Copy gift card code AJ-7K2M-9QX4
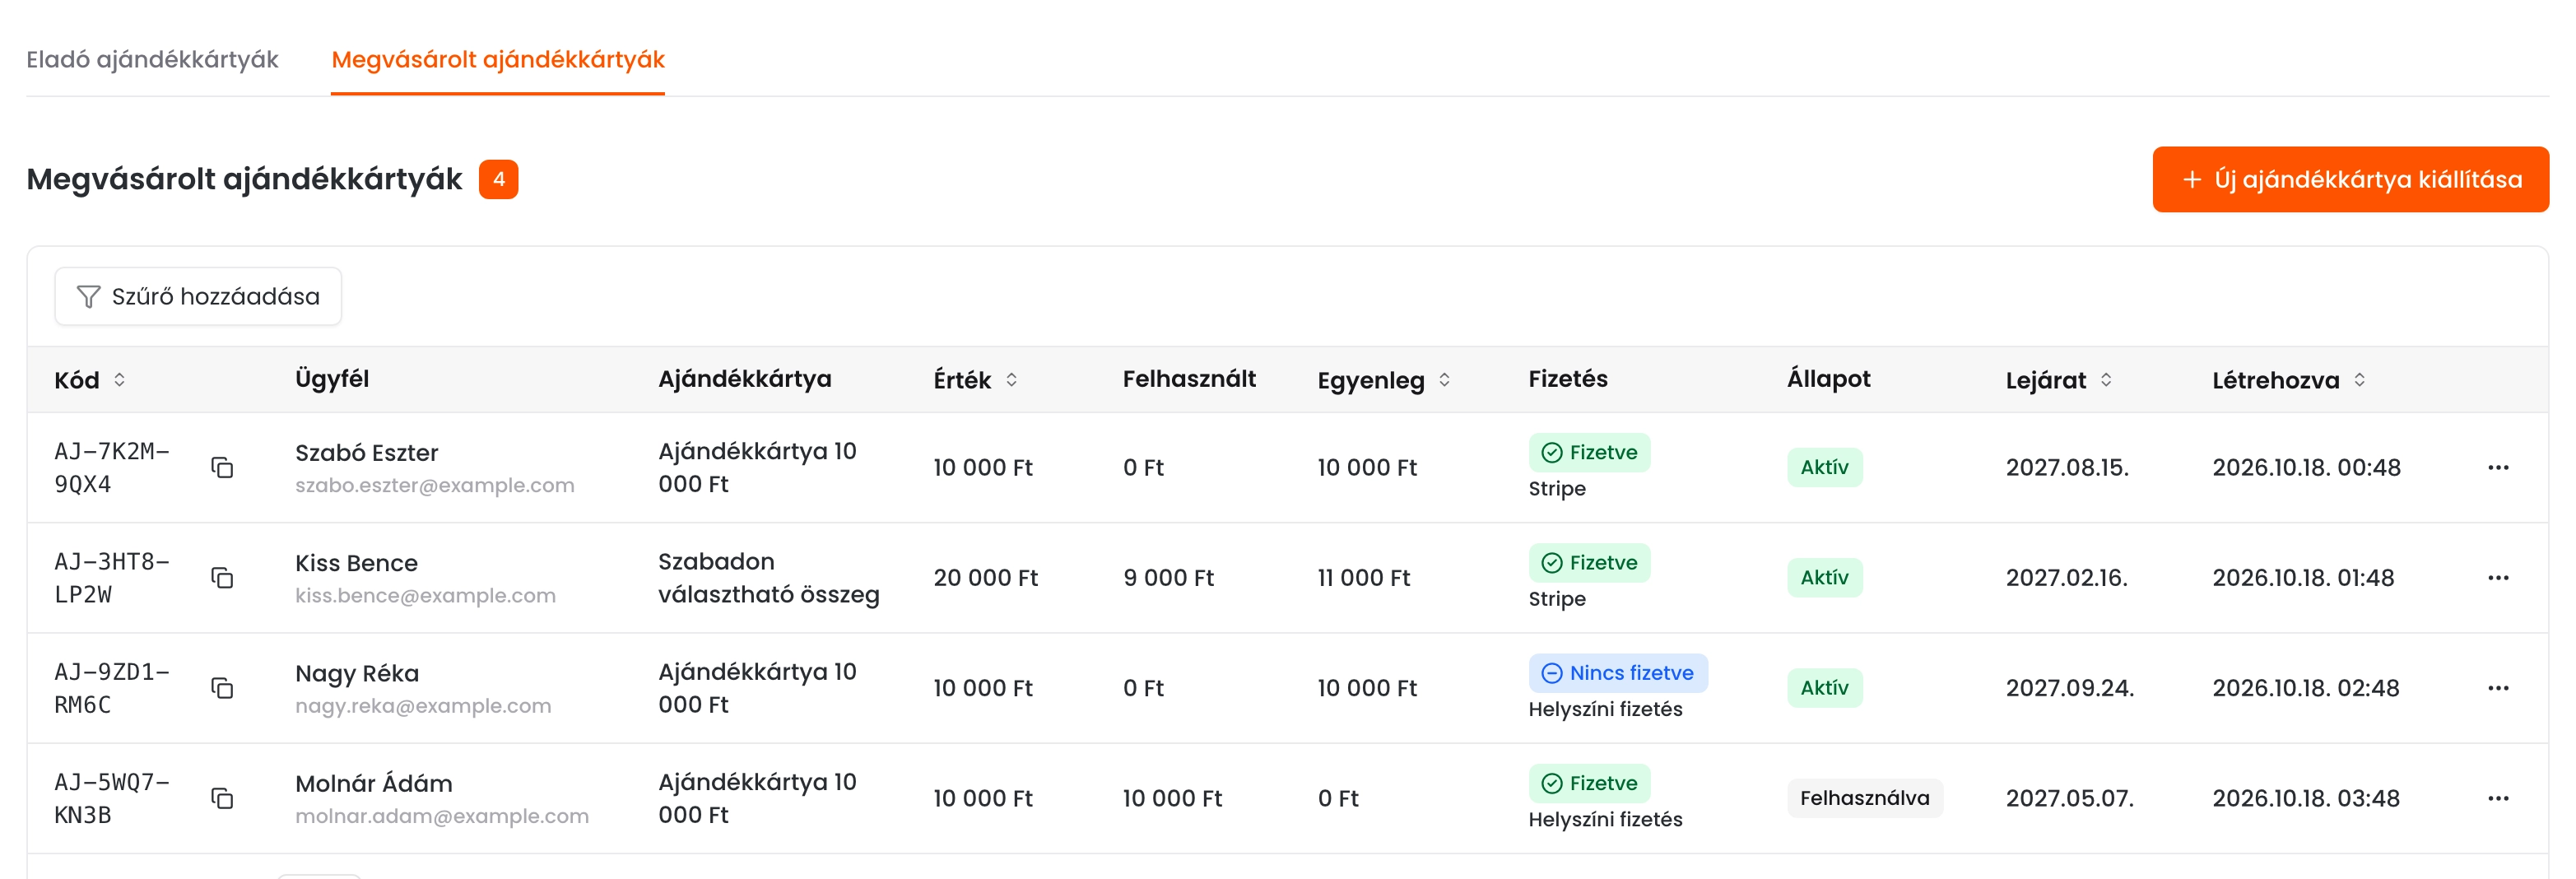Image resolution: width=2576 pixels, height=879 pixels. coord(222,468)
